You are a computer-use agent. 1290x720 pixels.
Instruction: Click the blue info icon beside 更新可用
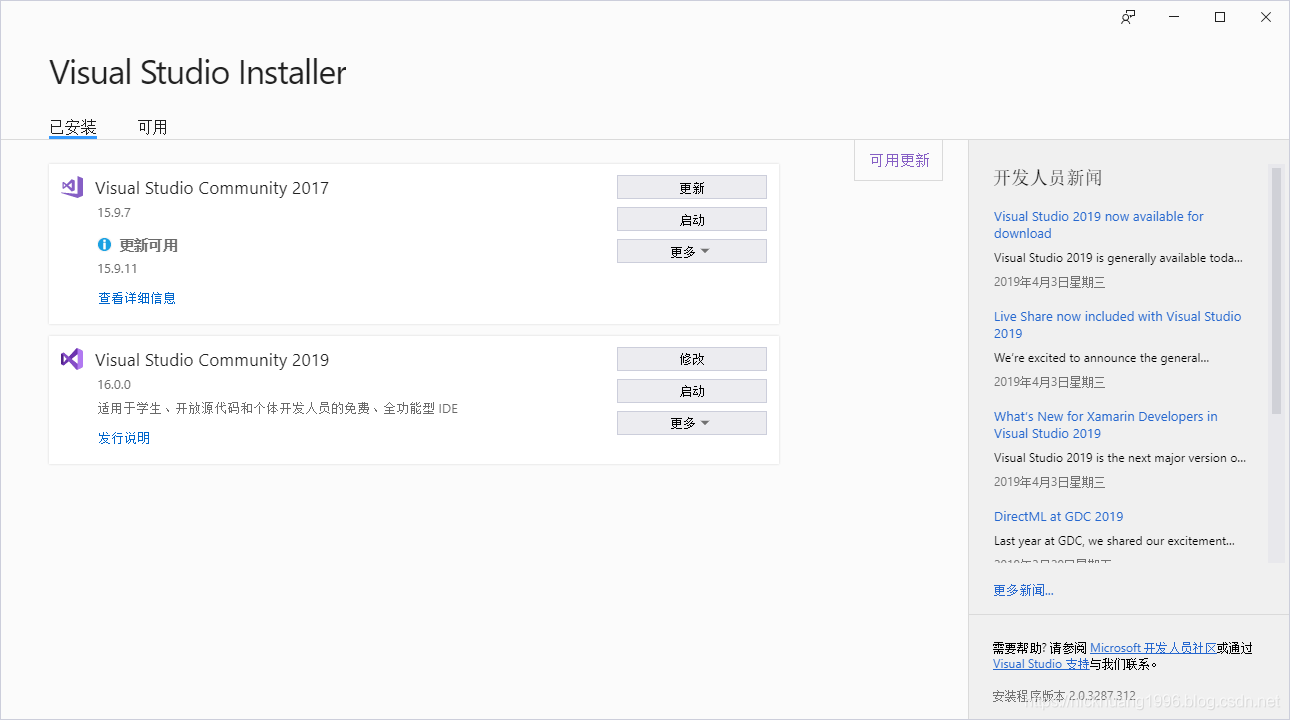pyautogui.click(x=105, y=245)
